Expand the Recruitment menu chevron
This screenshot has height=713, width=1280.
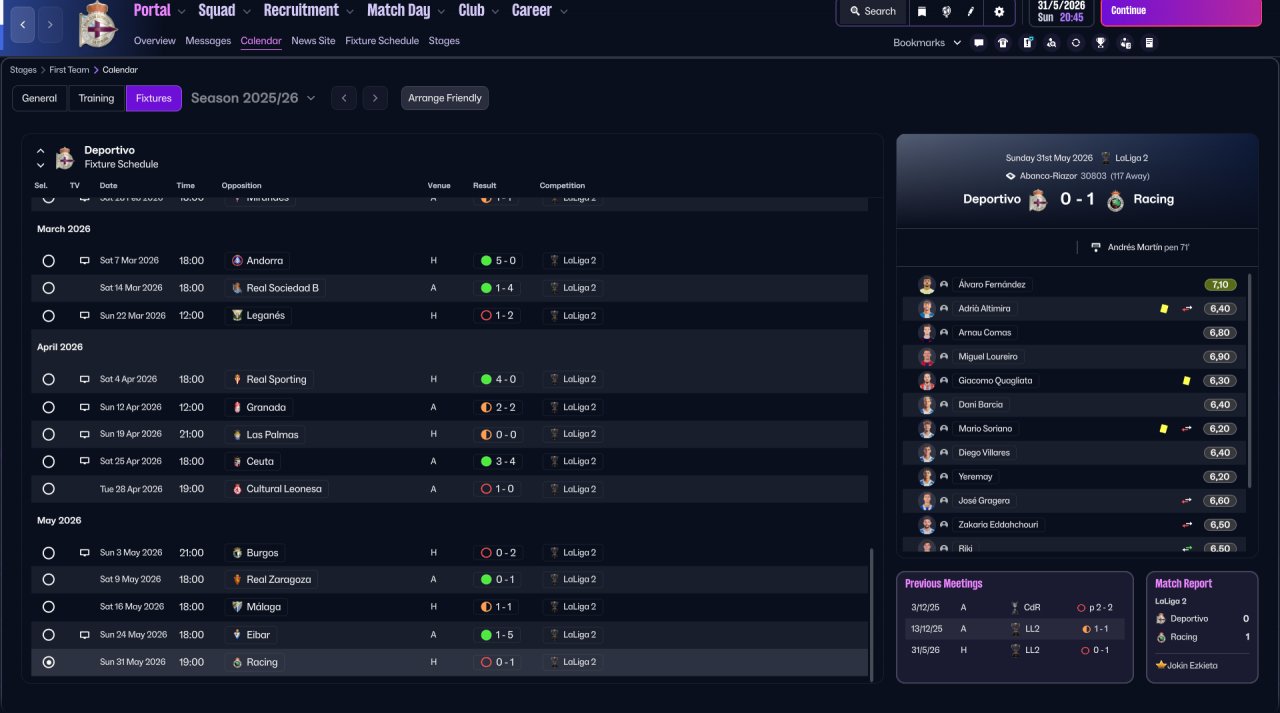point(349,12)
